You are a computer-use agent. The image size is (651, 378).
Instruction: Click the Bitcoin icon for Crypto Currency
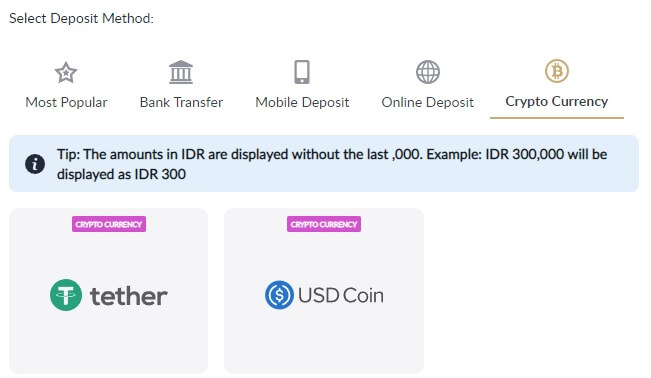557,71
